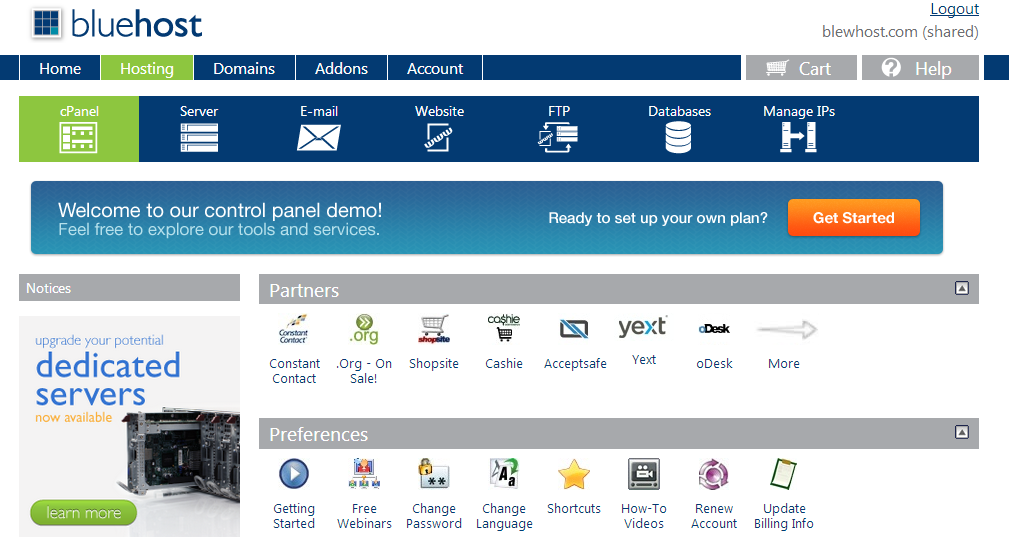
Task: Click the Cashie partner icon
Action: tap(504, 328)
